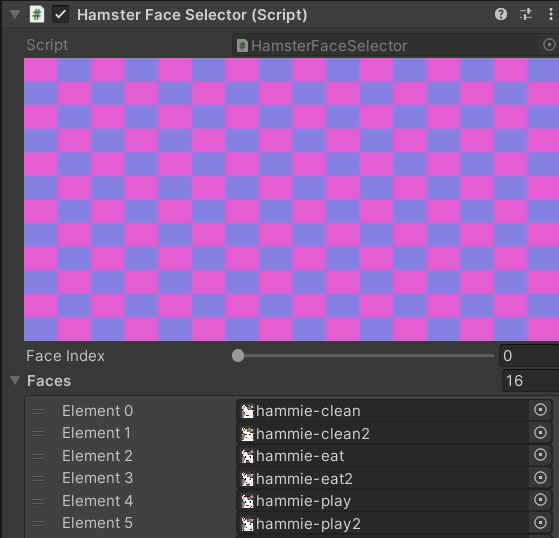559x538 pixels.
Task: Click the Element 0 label
Action: (97, 411)
